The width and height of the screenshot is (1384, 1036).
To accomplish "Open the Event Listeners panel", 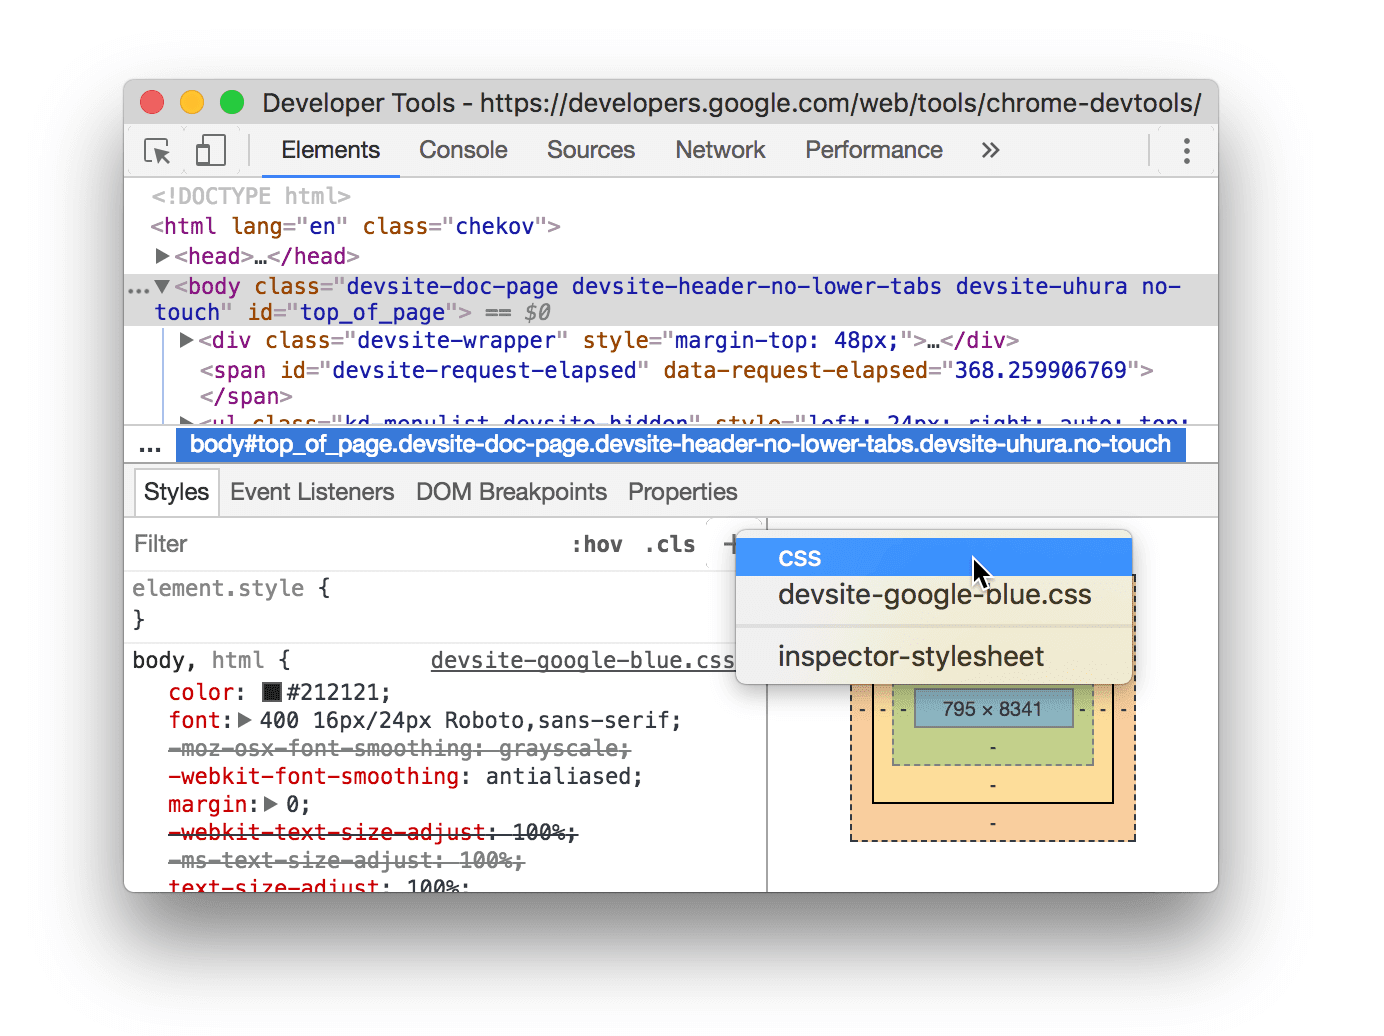I will pos(311,491).
